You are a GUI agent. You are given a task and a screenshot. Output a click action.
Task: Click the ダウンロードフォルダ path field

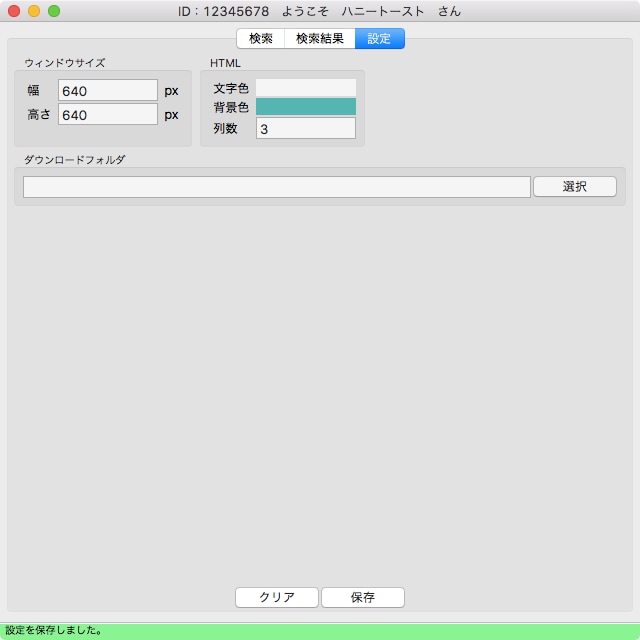pyautogui.click(x=277, y=187)
